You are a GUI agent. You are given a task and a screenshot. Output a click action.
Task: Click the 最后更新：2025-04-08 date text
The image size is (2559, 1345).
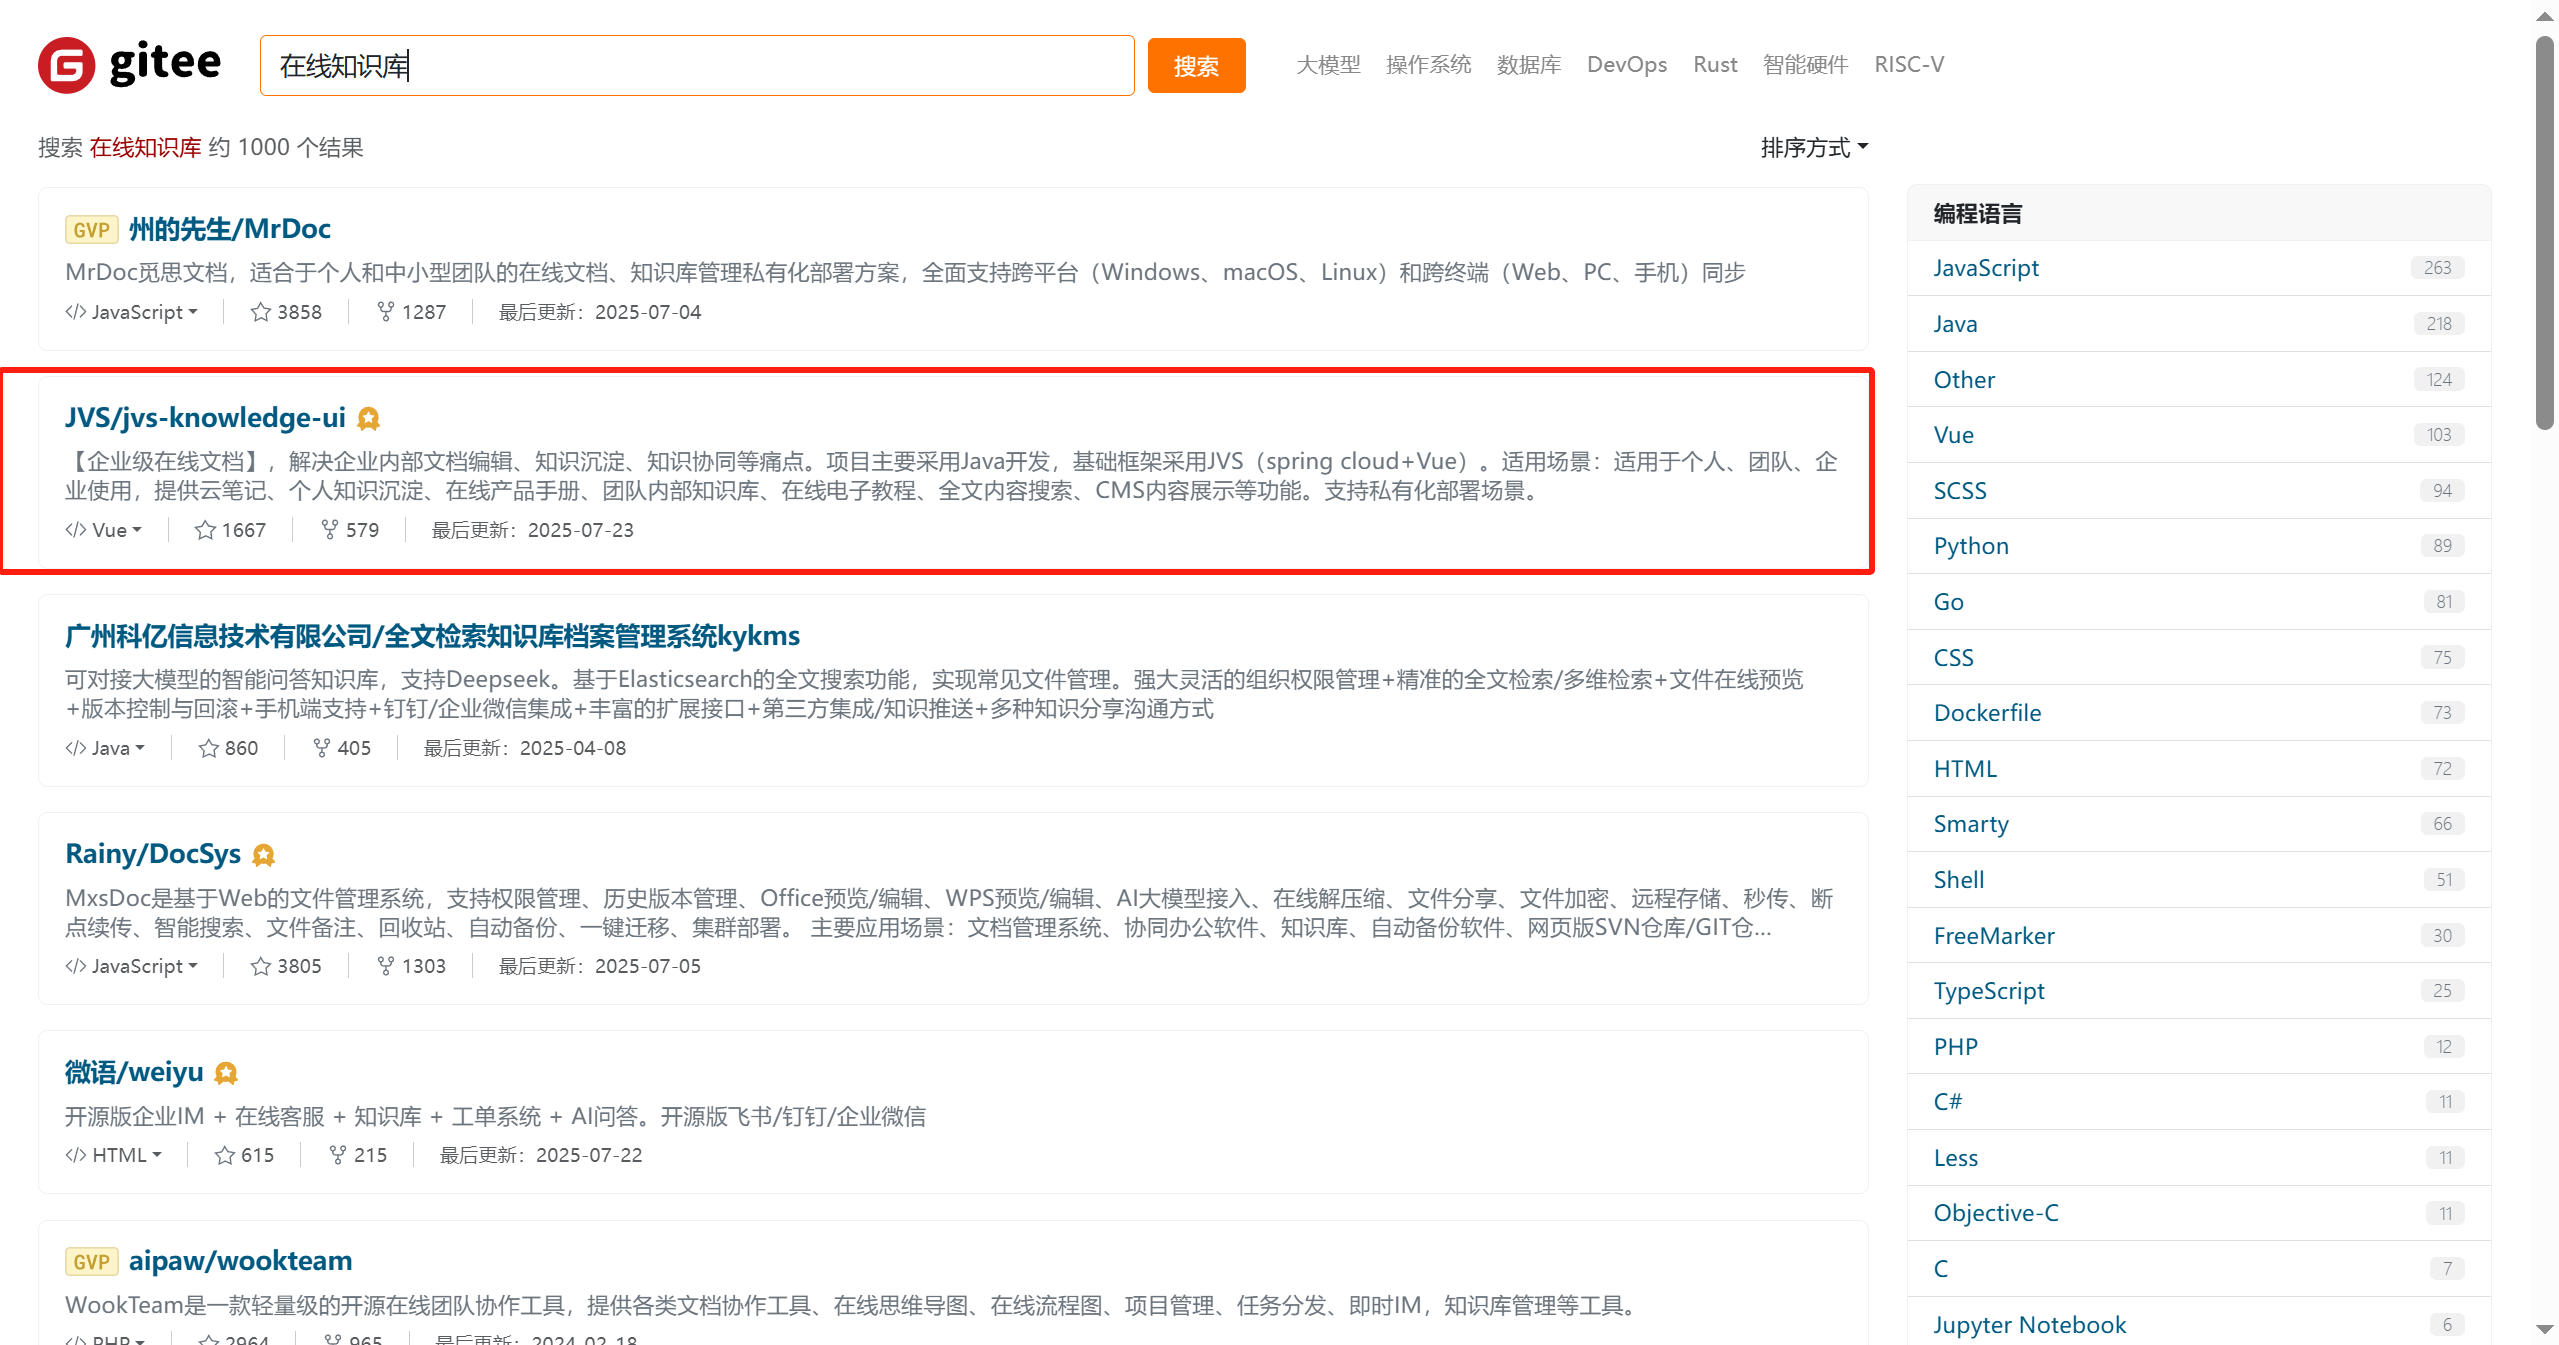(524, 748)
